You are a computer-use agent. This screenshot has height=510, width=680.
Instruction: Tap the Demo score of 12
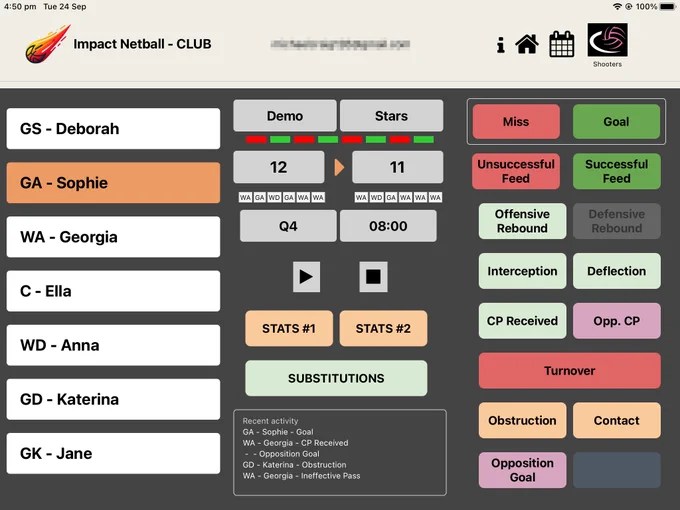[278, 167]
